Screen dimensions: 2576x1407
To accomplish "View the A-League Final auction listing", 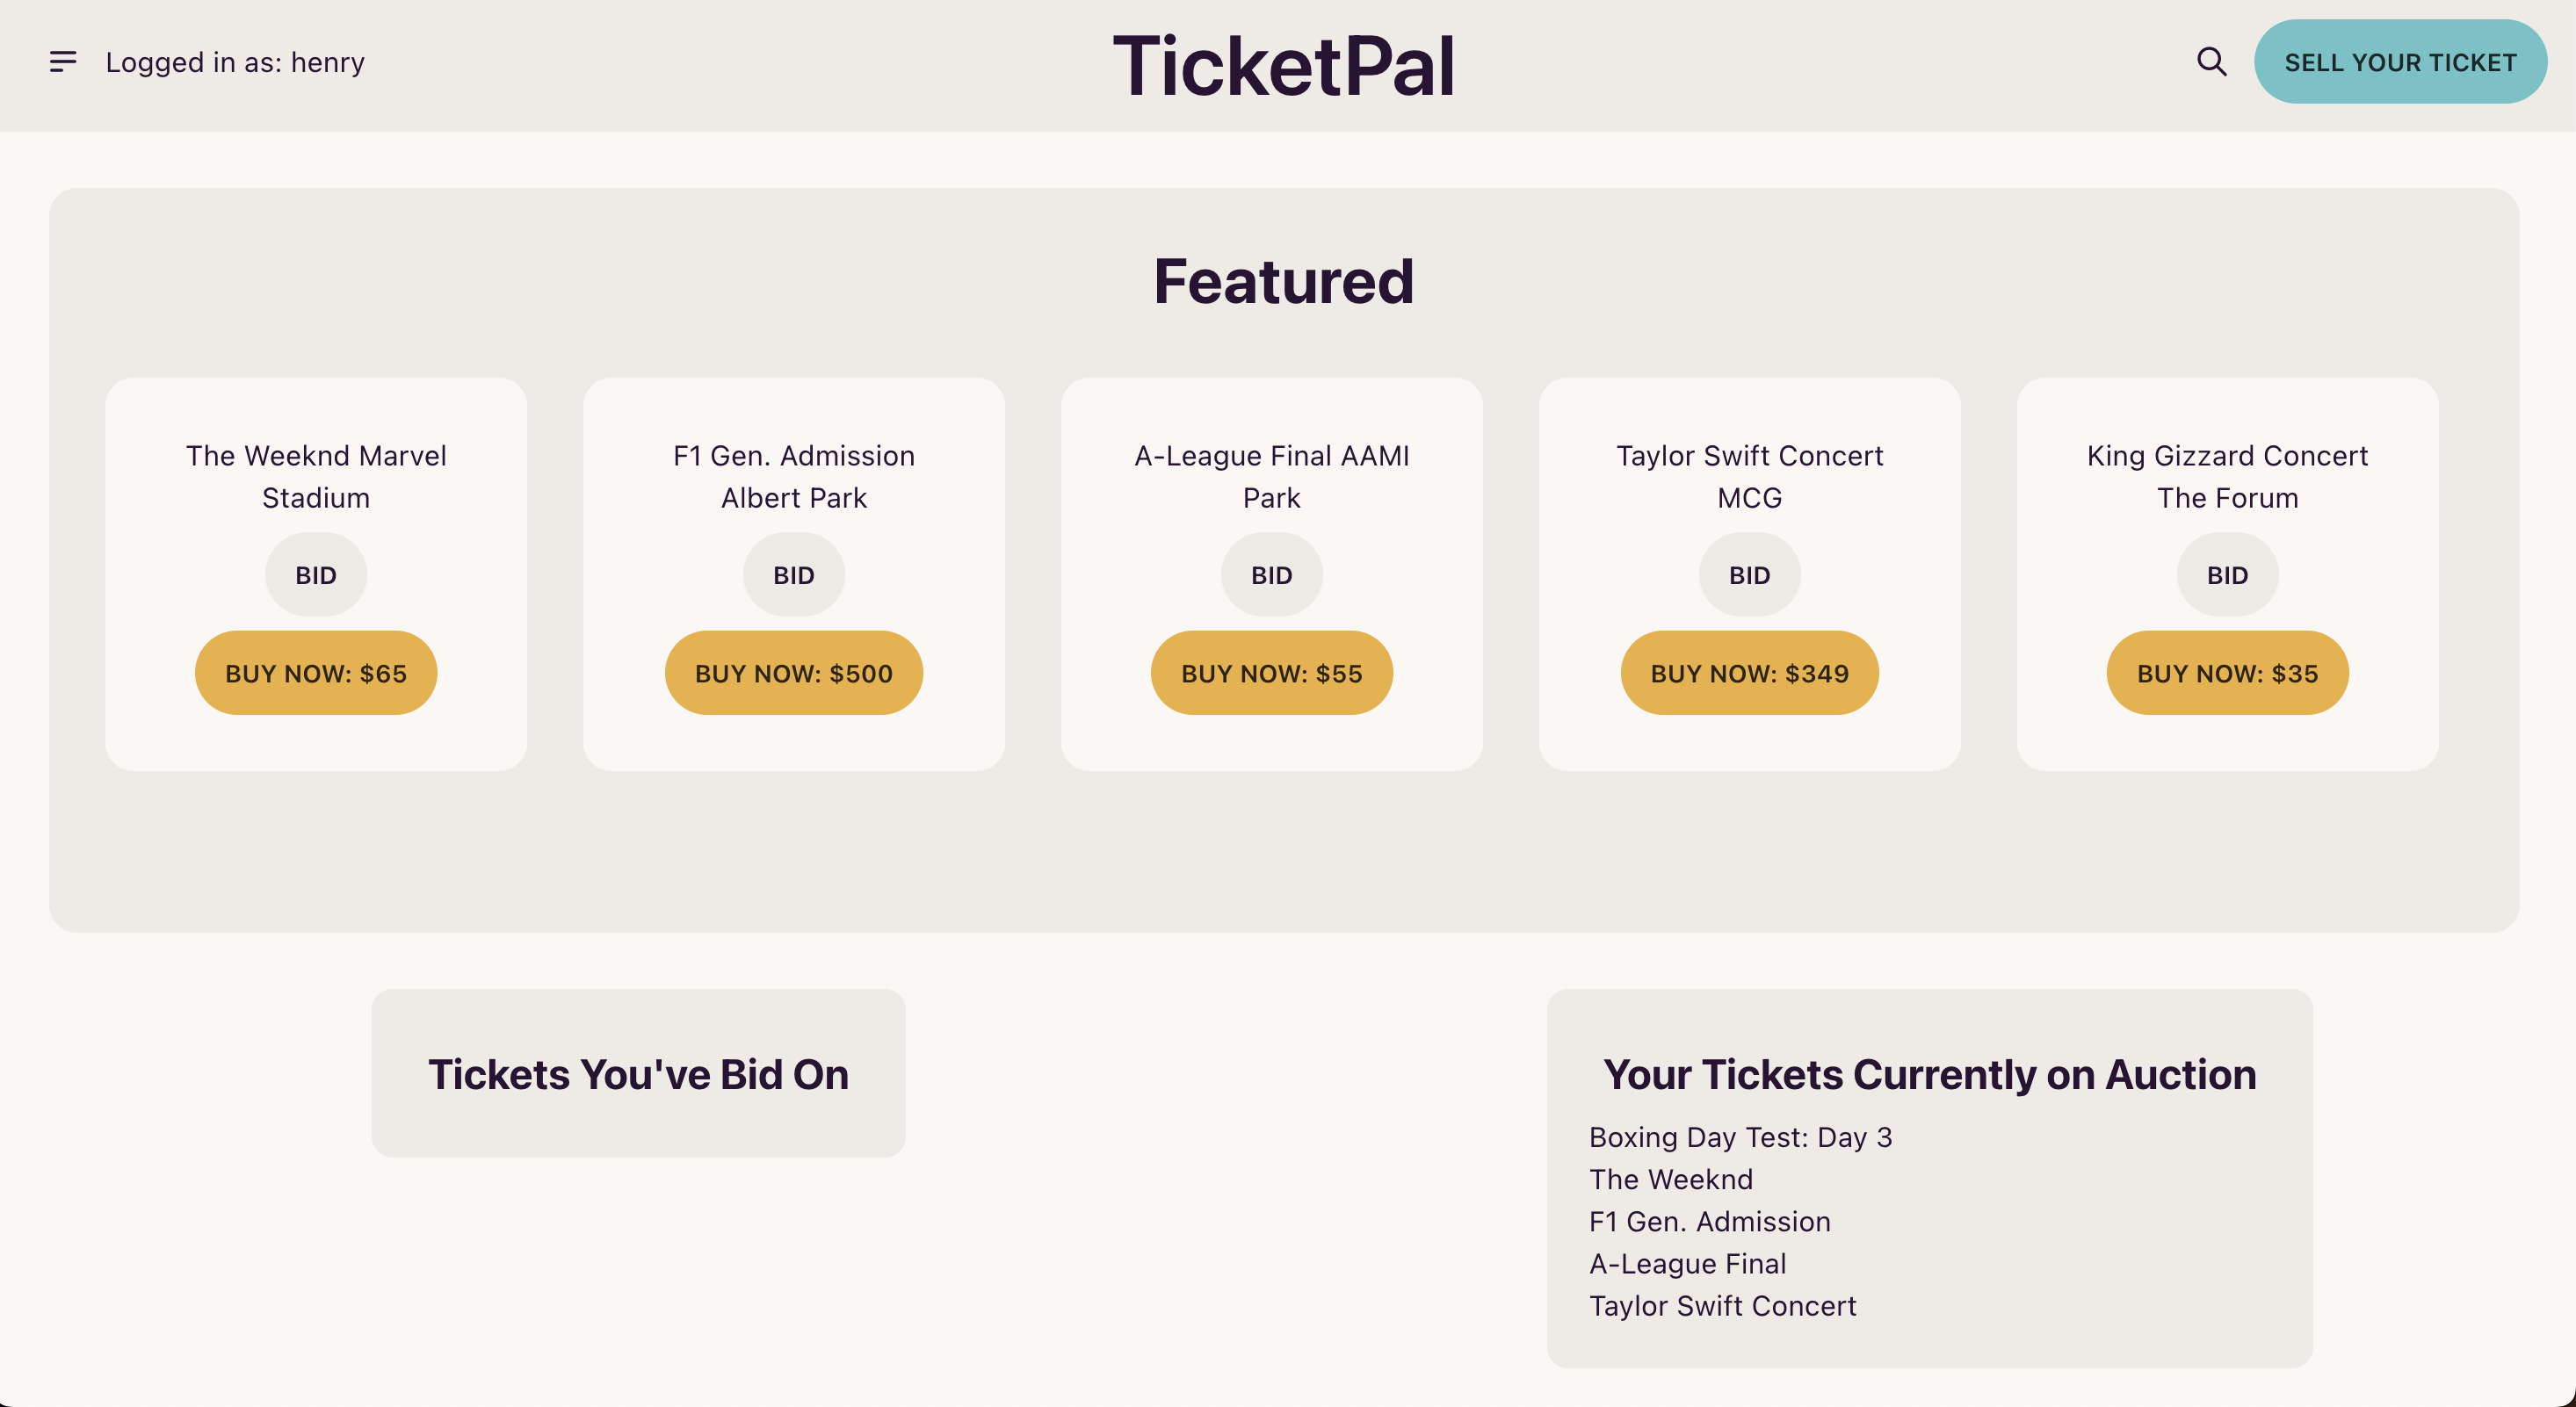I will click(1688, 1264).
